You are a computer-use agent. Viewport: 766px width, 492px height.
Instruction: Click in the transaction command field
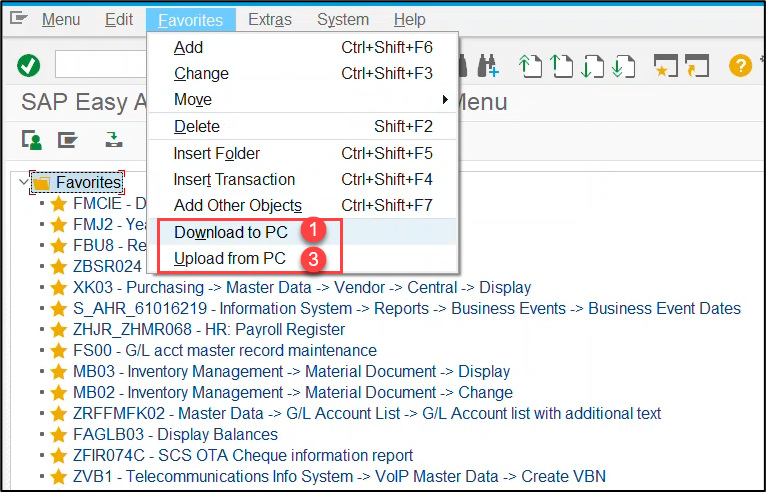[x=102, y=65]
